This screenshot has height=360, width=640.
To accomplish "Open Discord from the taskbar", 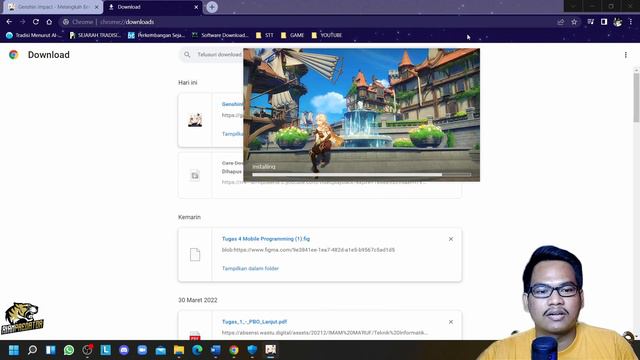I will (124, 350).
